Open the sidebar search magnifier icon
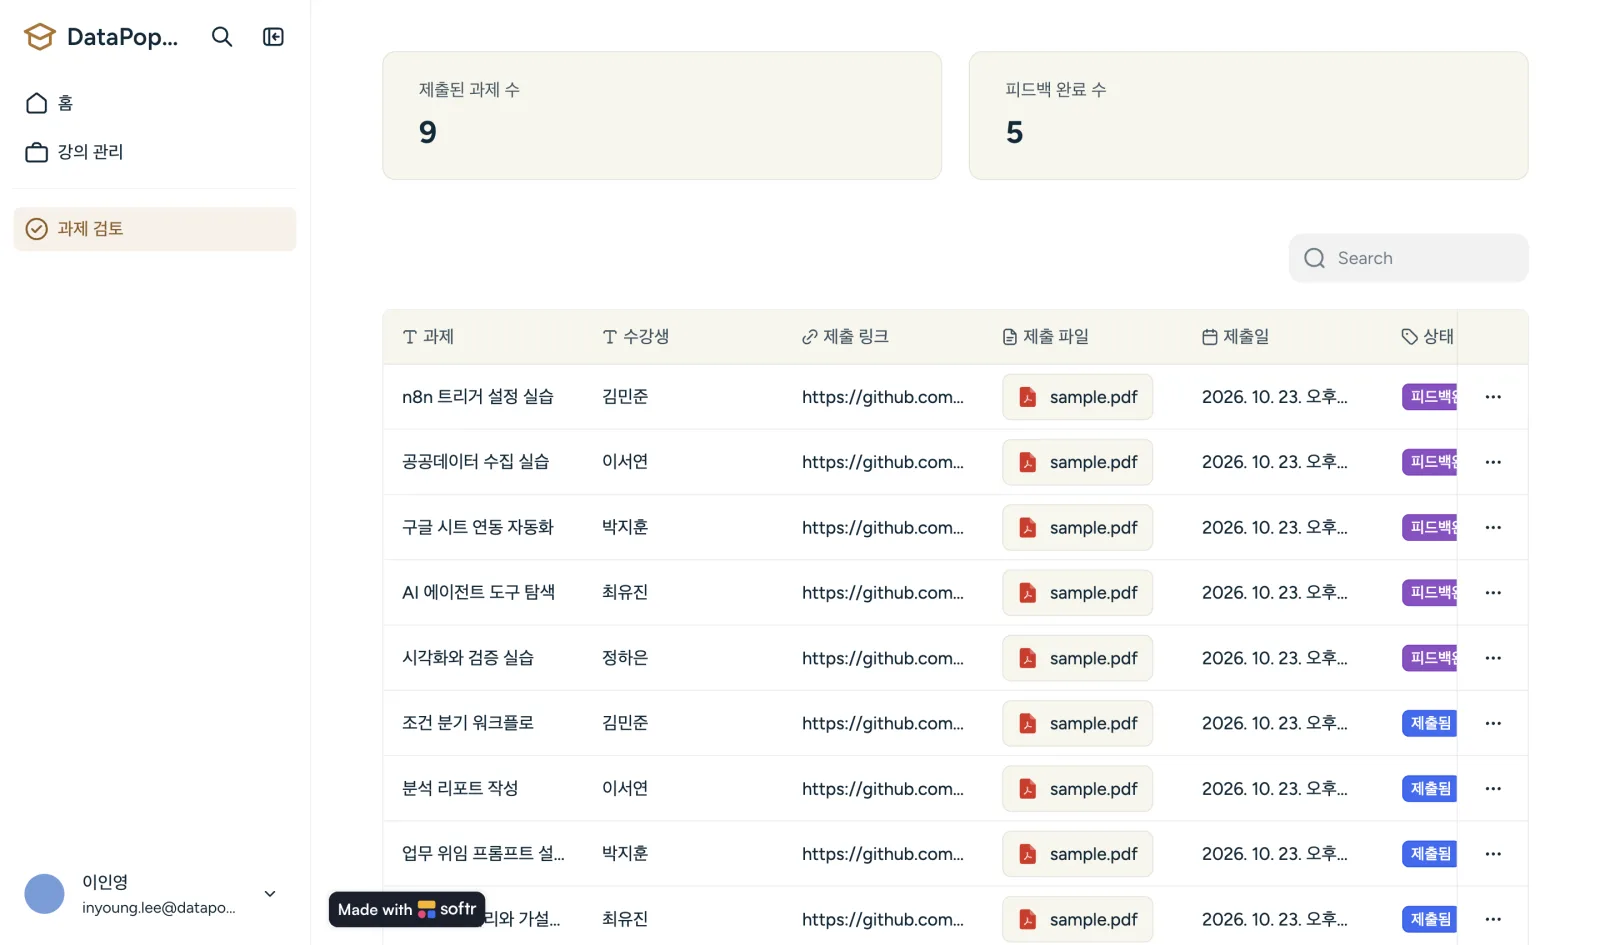Image resolution: width=1600 pixels, height=945 pixels. click(x=222, y=37)
